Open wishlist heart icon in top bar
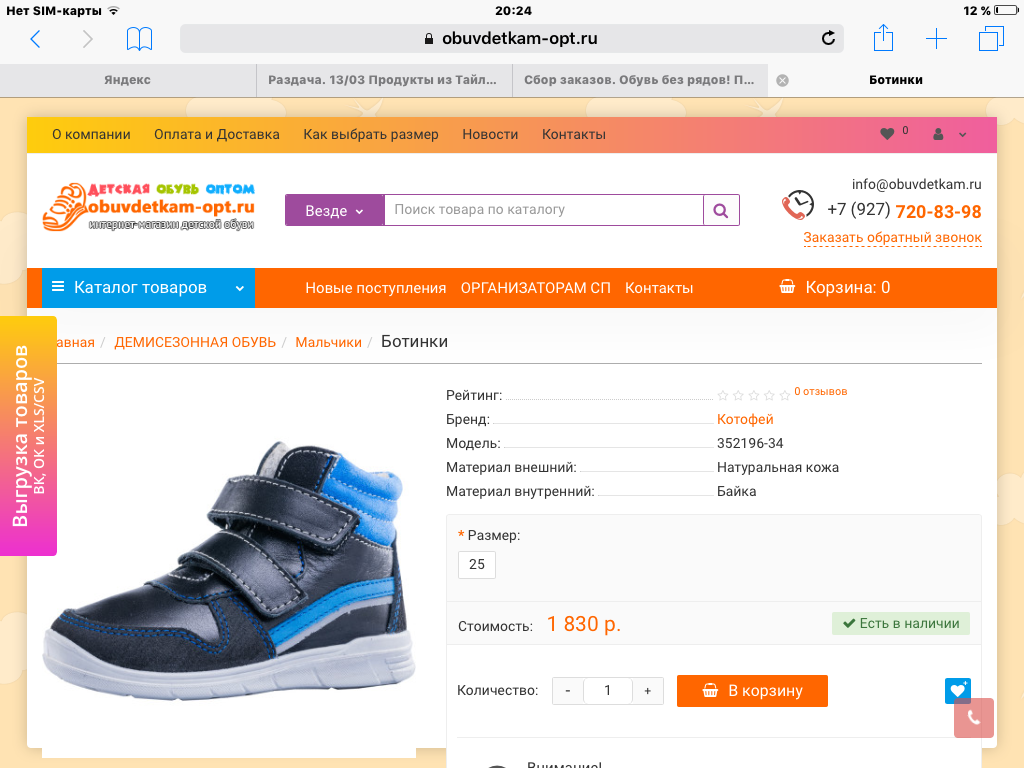The height and width of the screenshot is (768, 1024). (887, 134)
